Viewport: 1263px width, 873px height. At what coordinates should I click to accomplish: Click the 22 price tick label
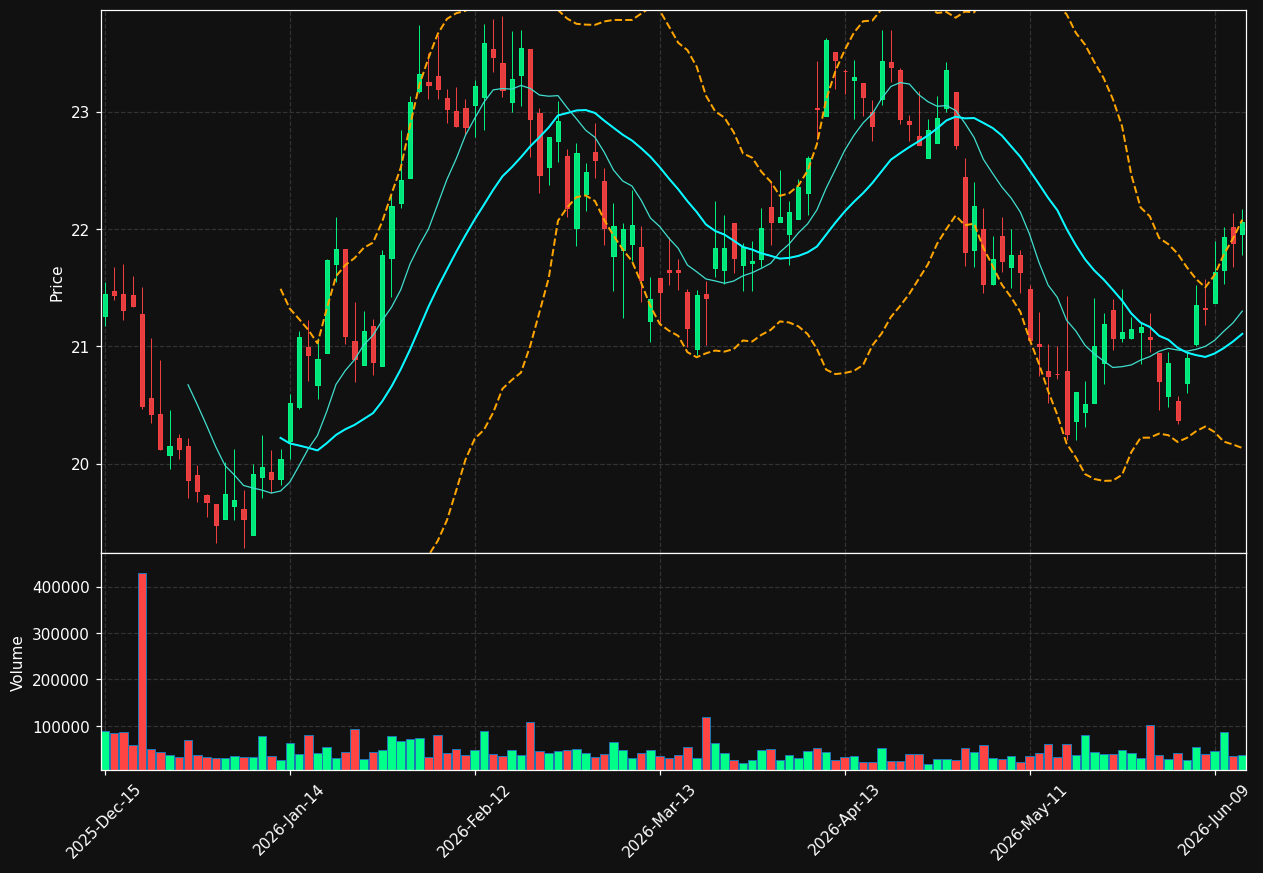pyautogui.click(x=80, y=230)
